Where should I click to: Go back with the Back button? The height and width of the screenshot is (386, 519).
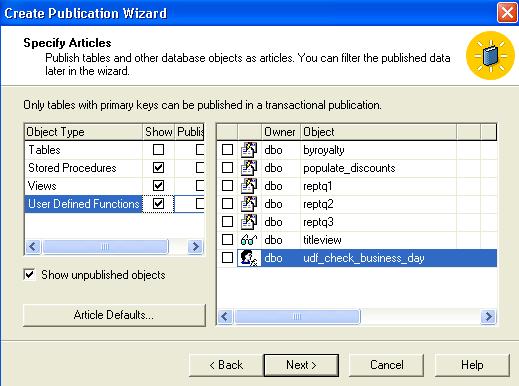click(226, 365)
